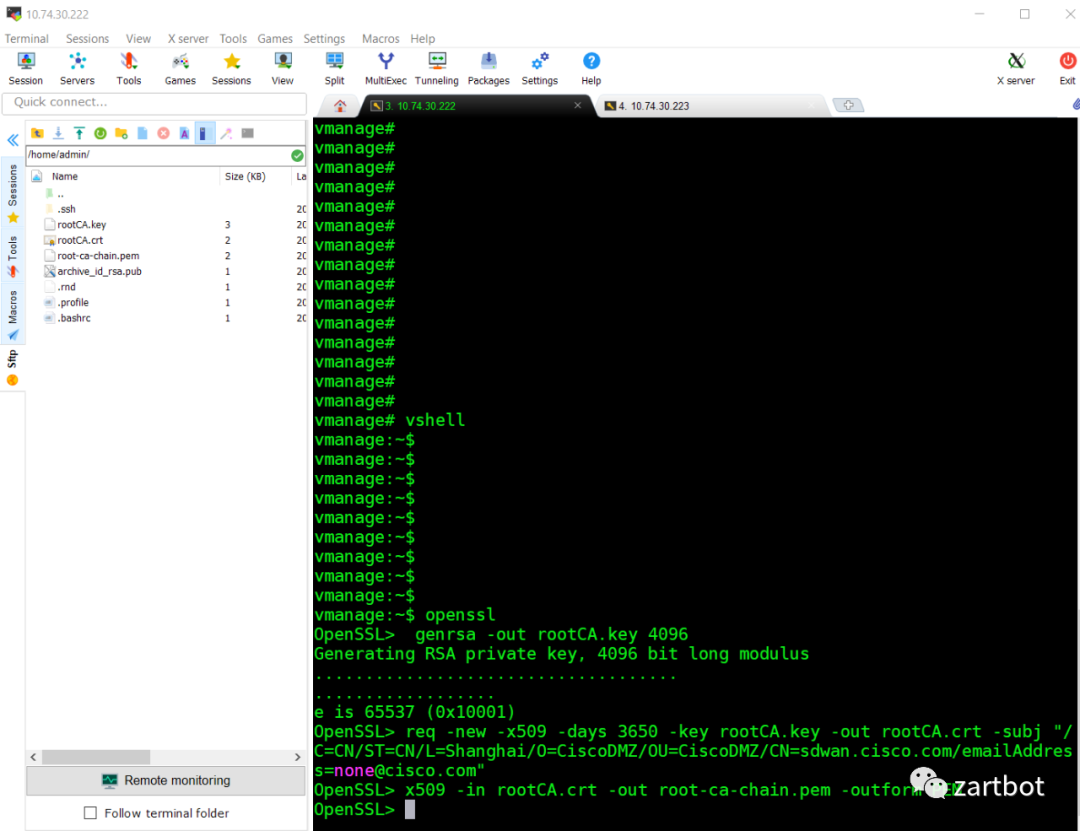
Task: Click the green checkmark beside the path field
Action: (x=297, y=155)
